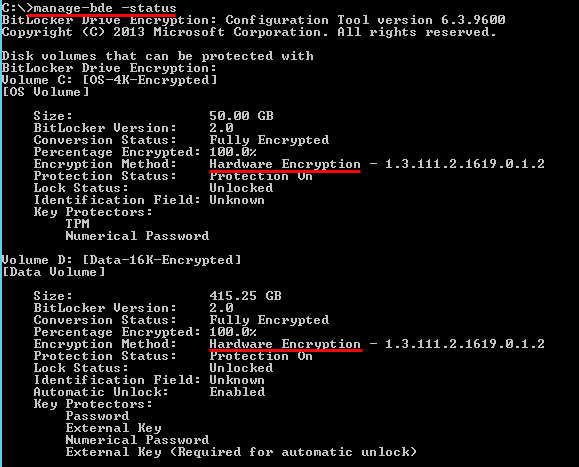Click Protection On status under Volume C
This screenshot has height=467, width=579.
[261, 176]
